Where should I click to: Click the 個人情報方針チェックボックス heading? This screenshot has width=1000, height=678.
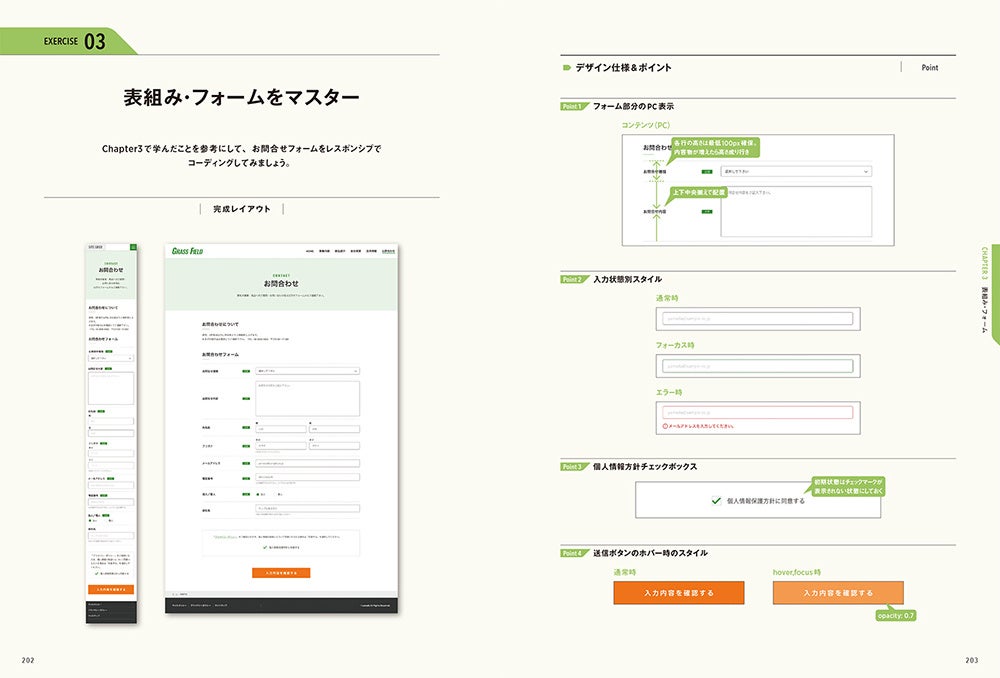pyautogui.click(x=645, y=467)
